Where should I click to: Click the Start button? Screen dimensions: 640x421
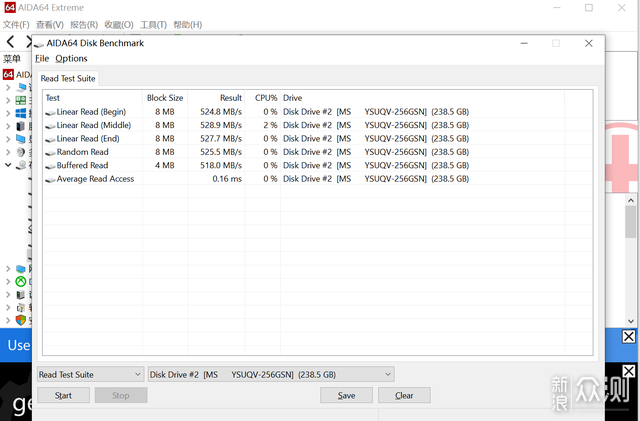[x=63, y=395]
